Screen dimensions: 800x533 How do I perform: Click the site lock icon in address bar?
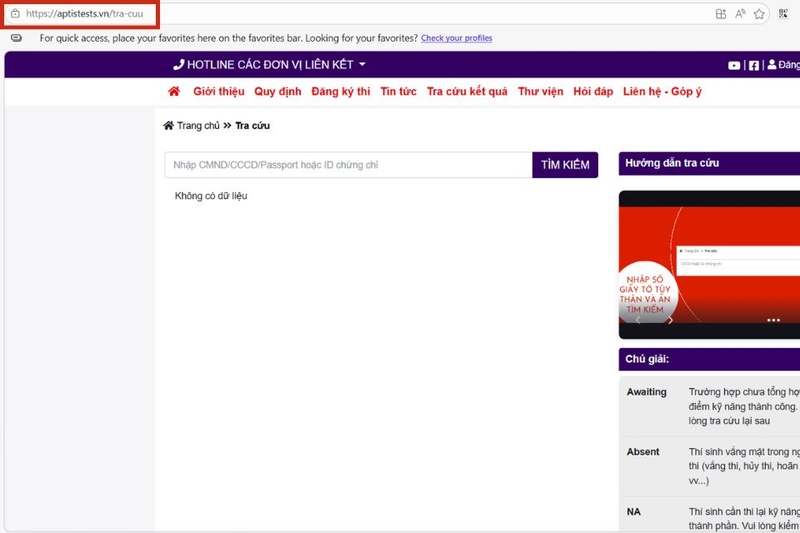coord(15,14)
